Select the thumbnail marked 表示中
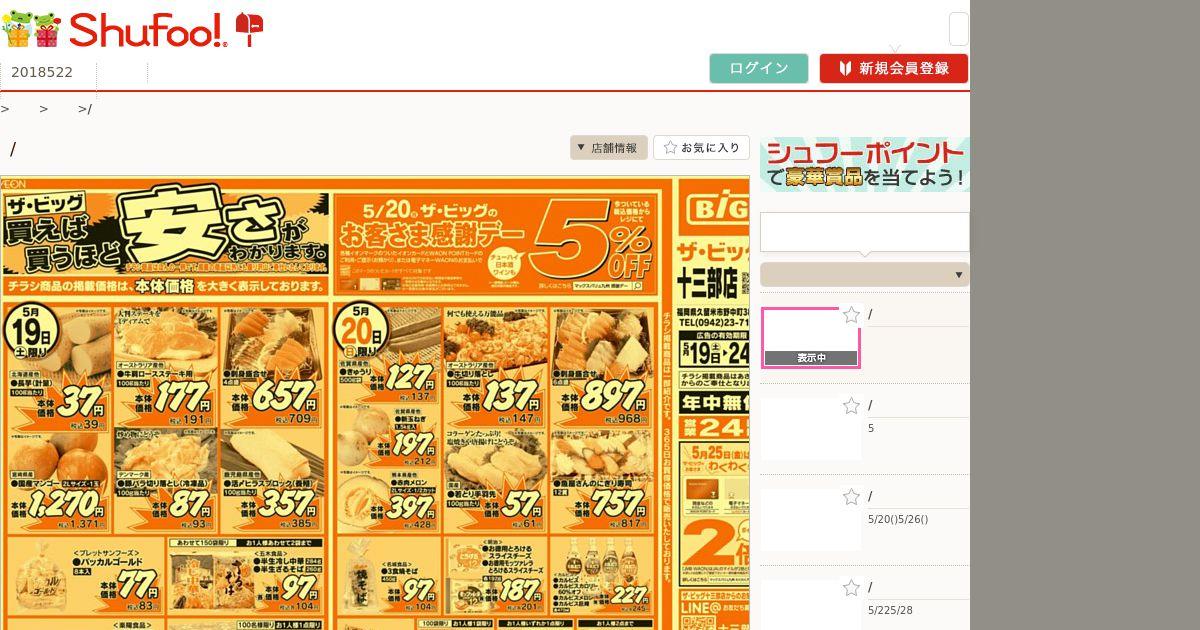Screen dimensions: 1200x630 point(811,338)
